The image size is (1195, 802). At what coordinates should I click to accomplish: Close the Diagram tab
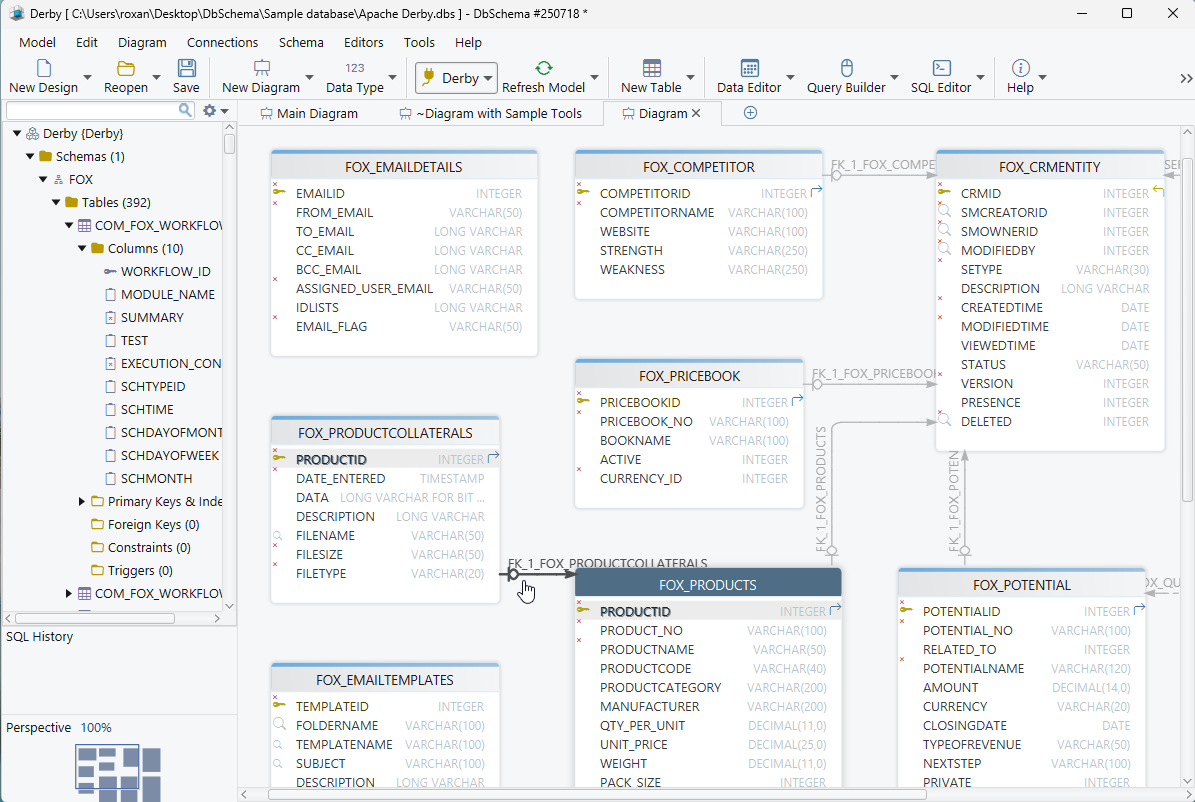point(695,113)
